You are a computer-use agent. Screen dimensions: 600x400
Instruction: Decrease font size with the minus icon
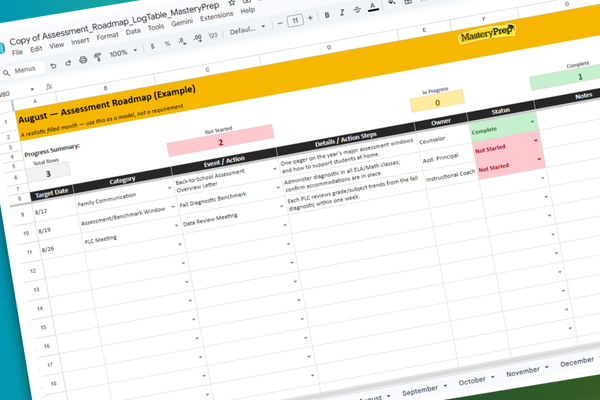(x=280, y=23)
